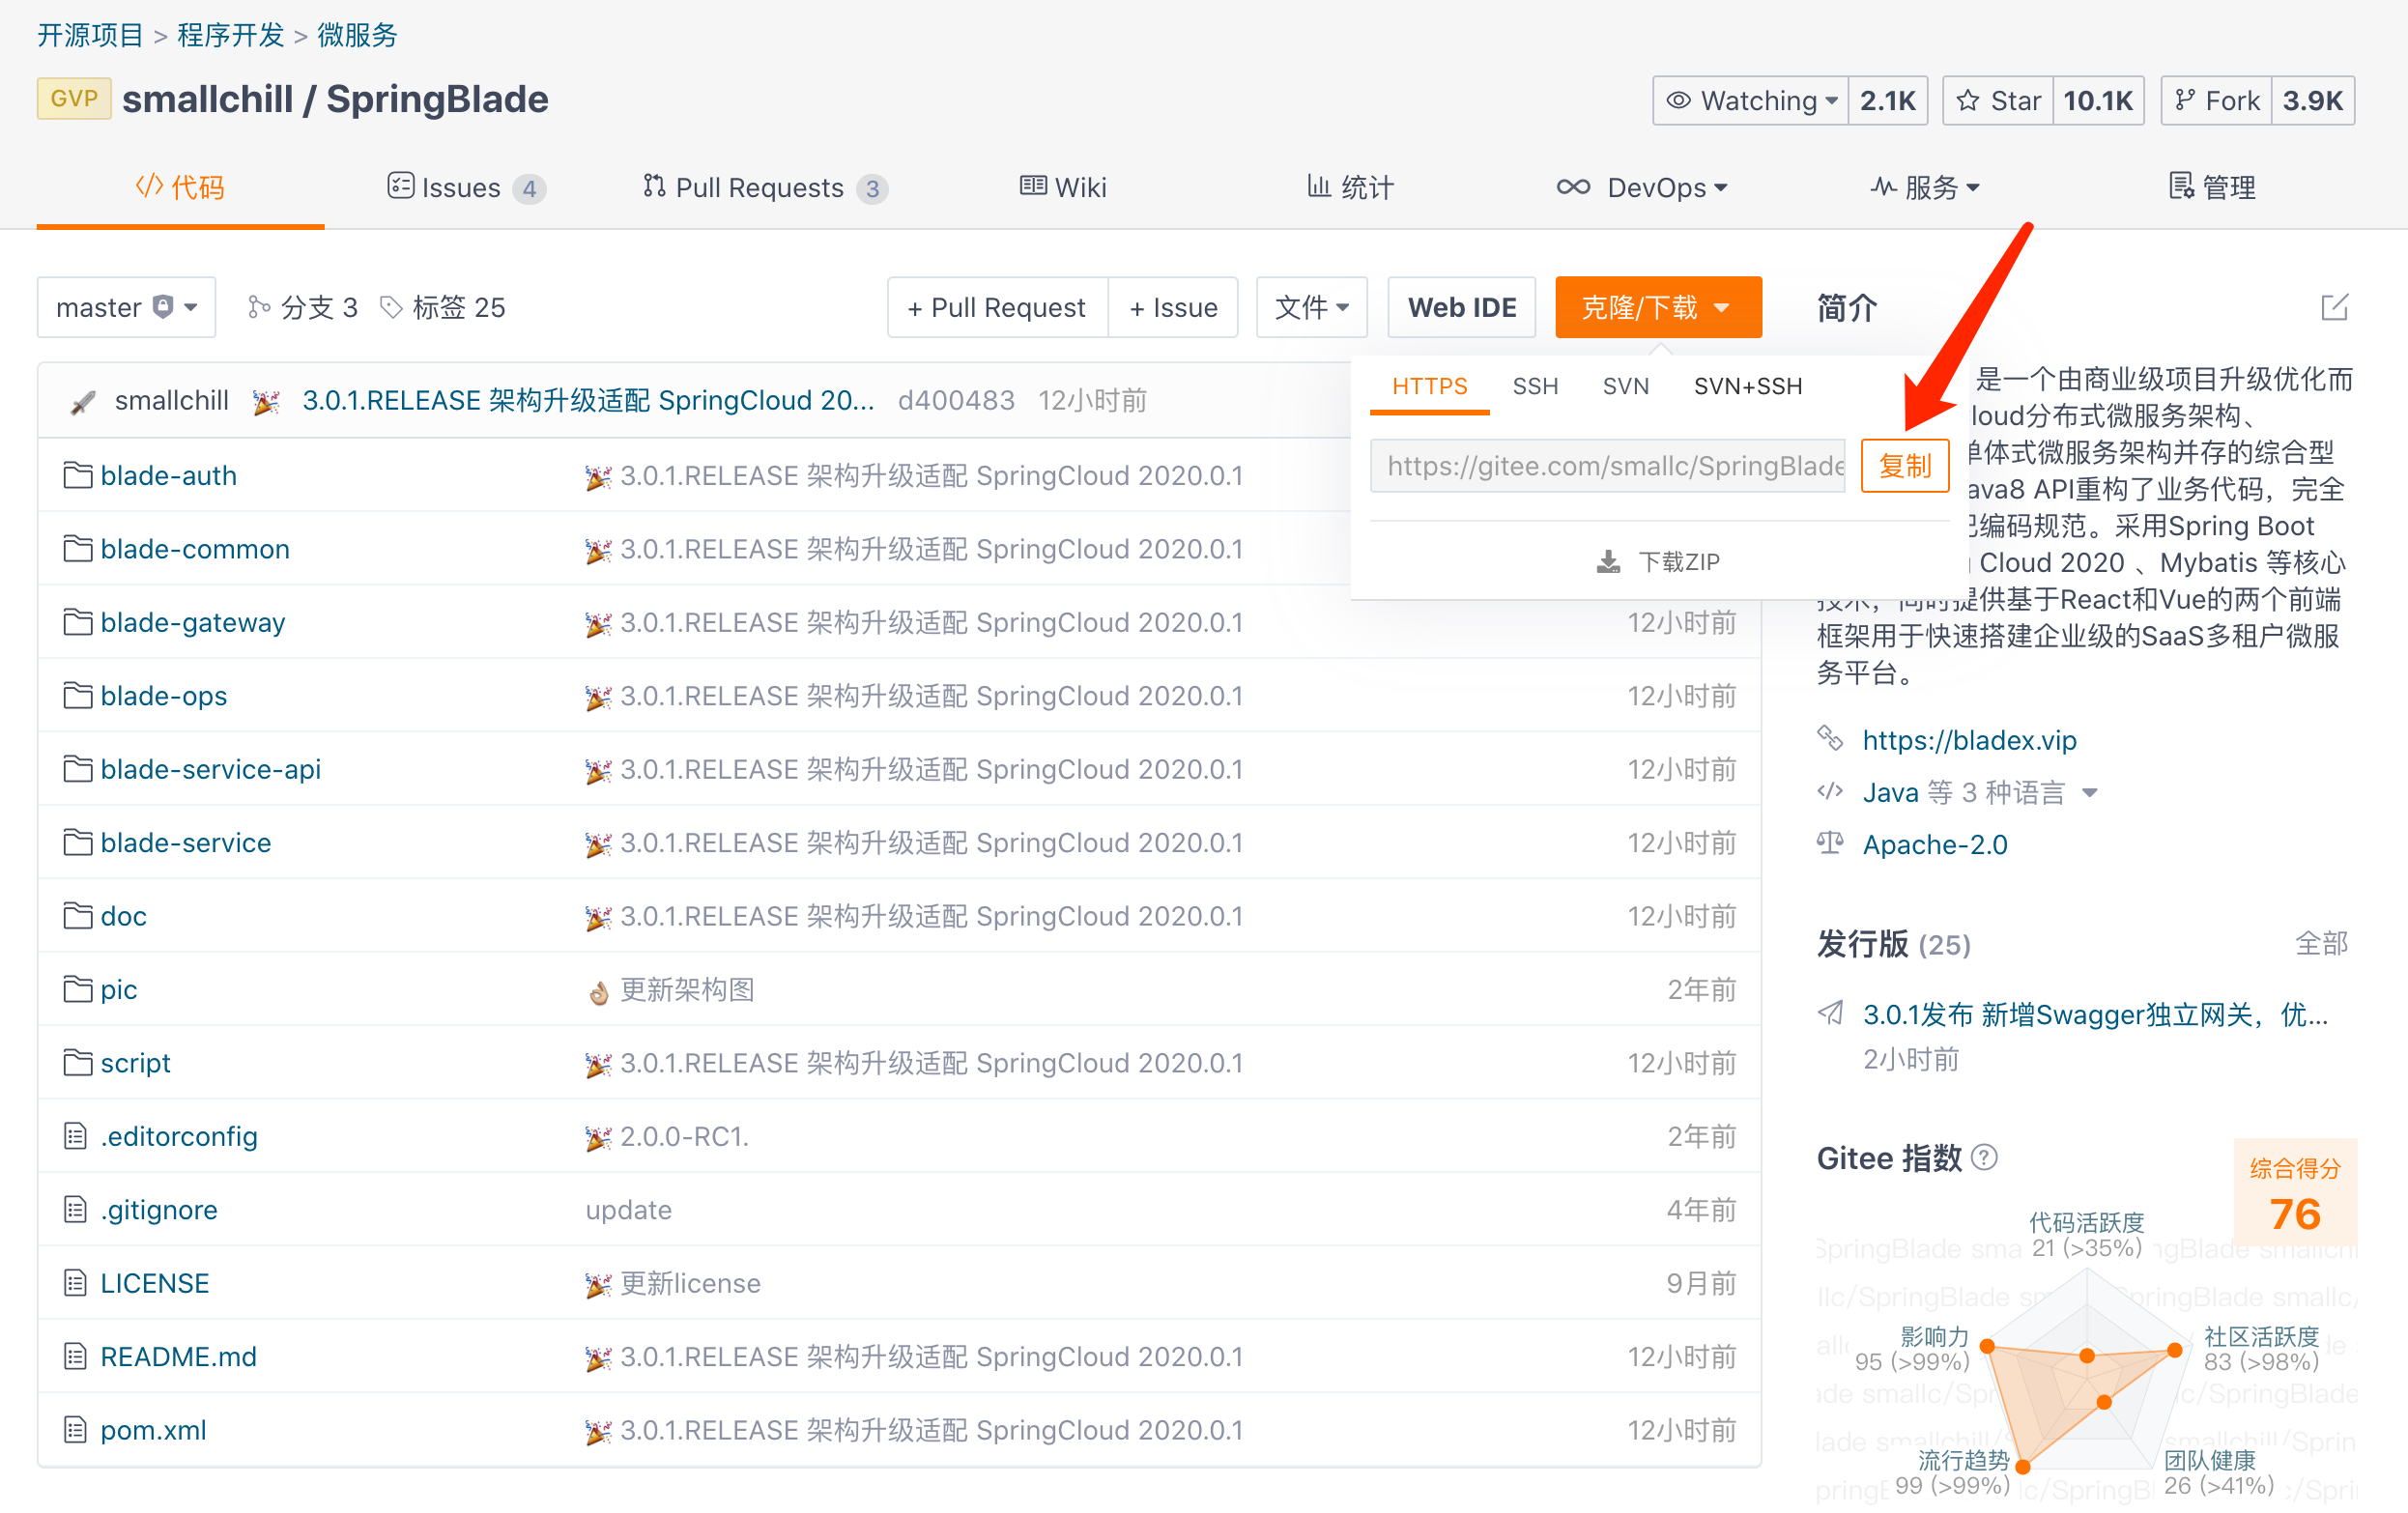Open the Watching dropdown
This screenshot has width=2408, height=1513.
pyautogui.click(x=1751, y=100)
